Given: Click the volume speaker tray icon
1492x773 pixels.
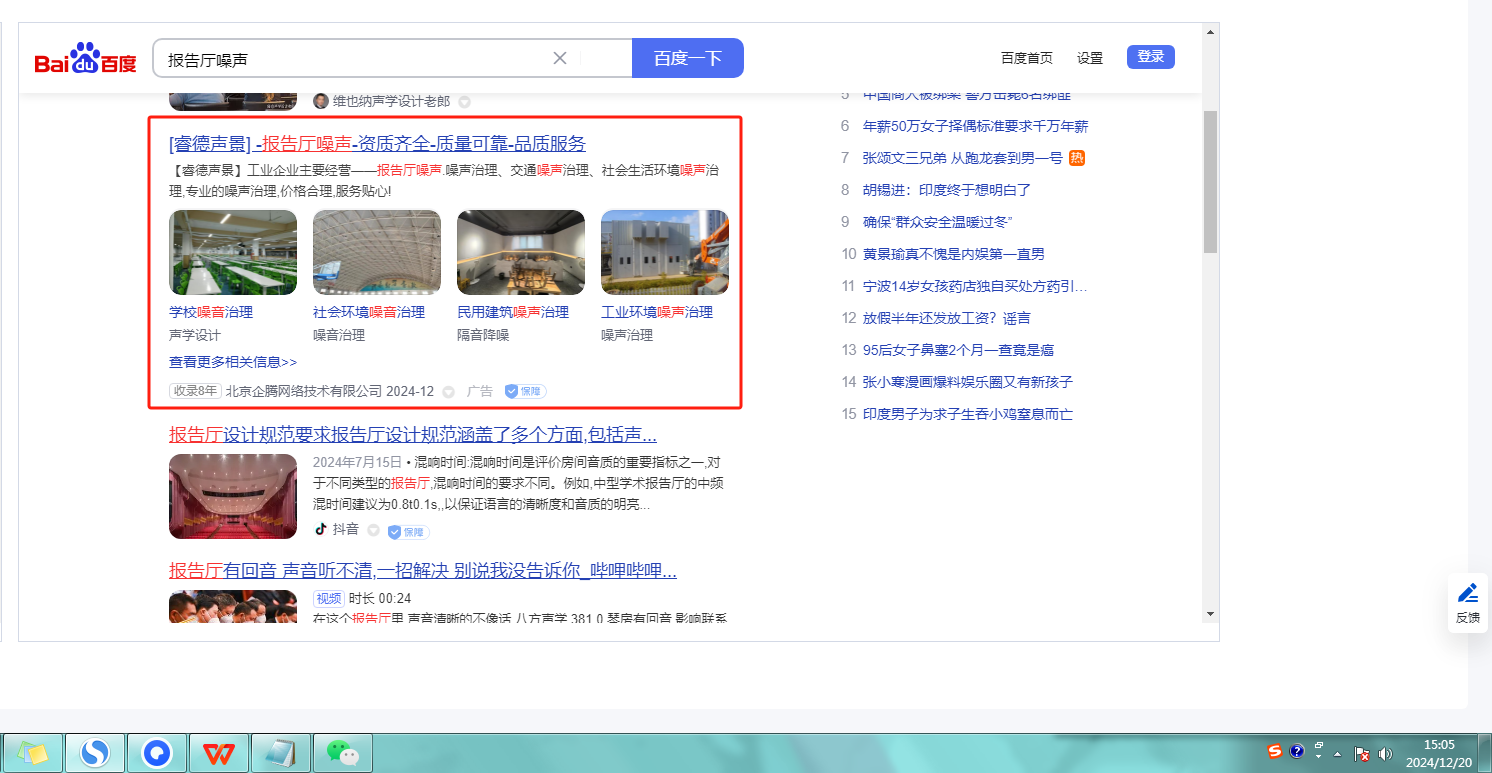Looking at the screenshot, I should (x=1385, y=753).
